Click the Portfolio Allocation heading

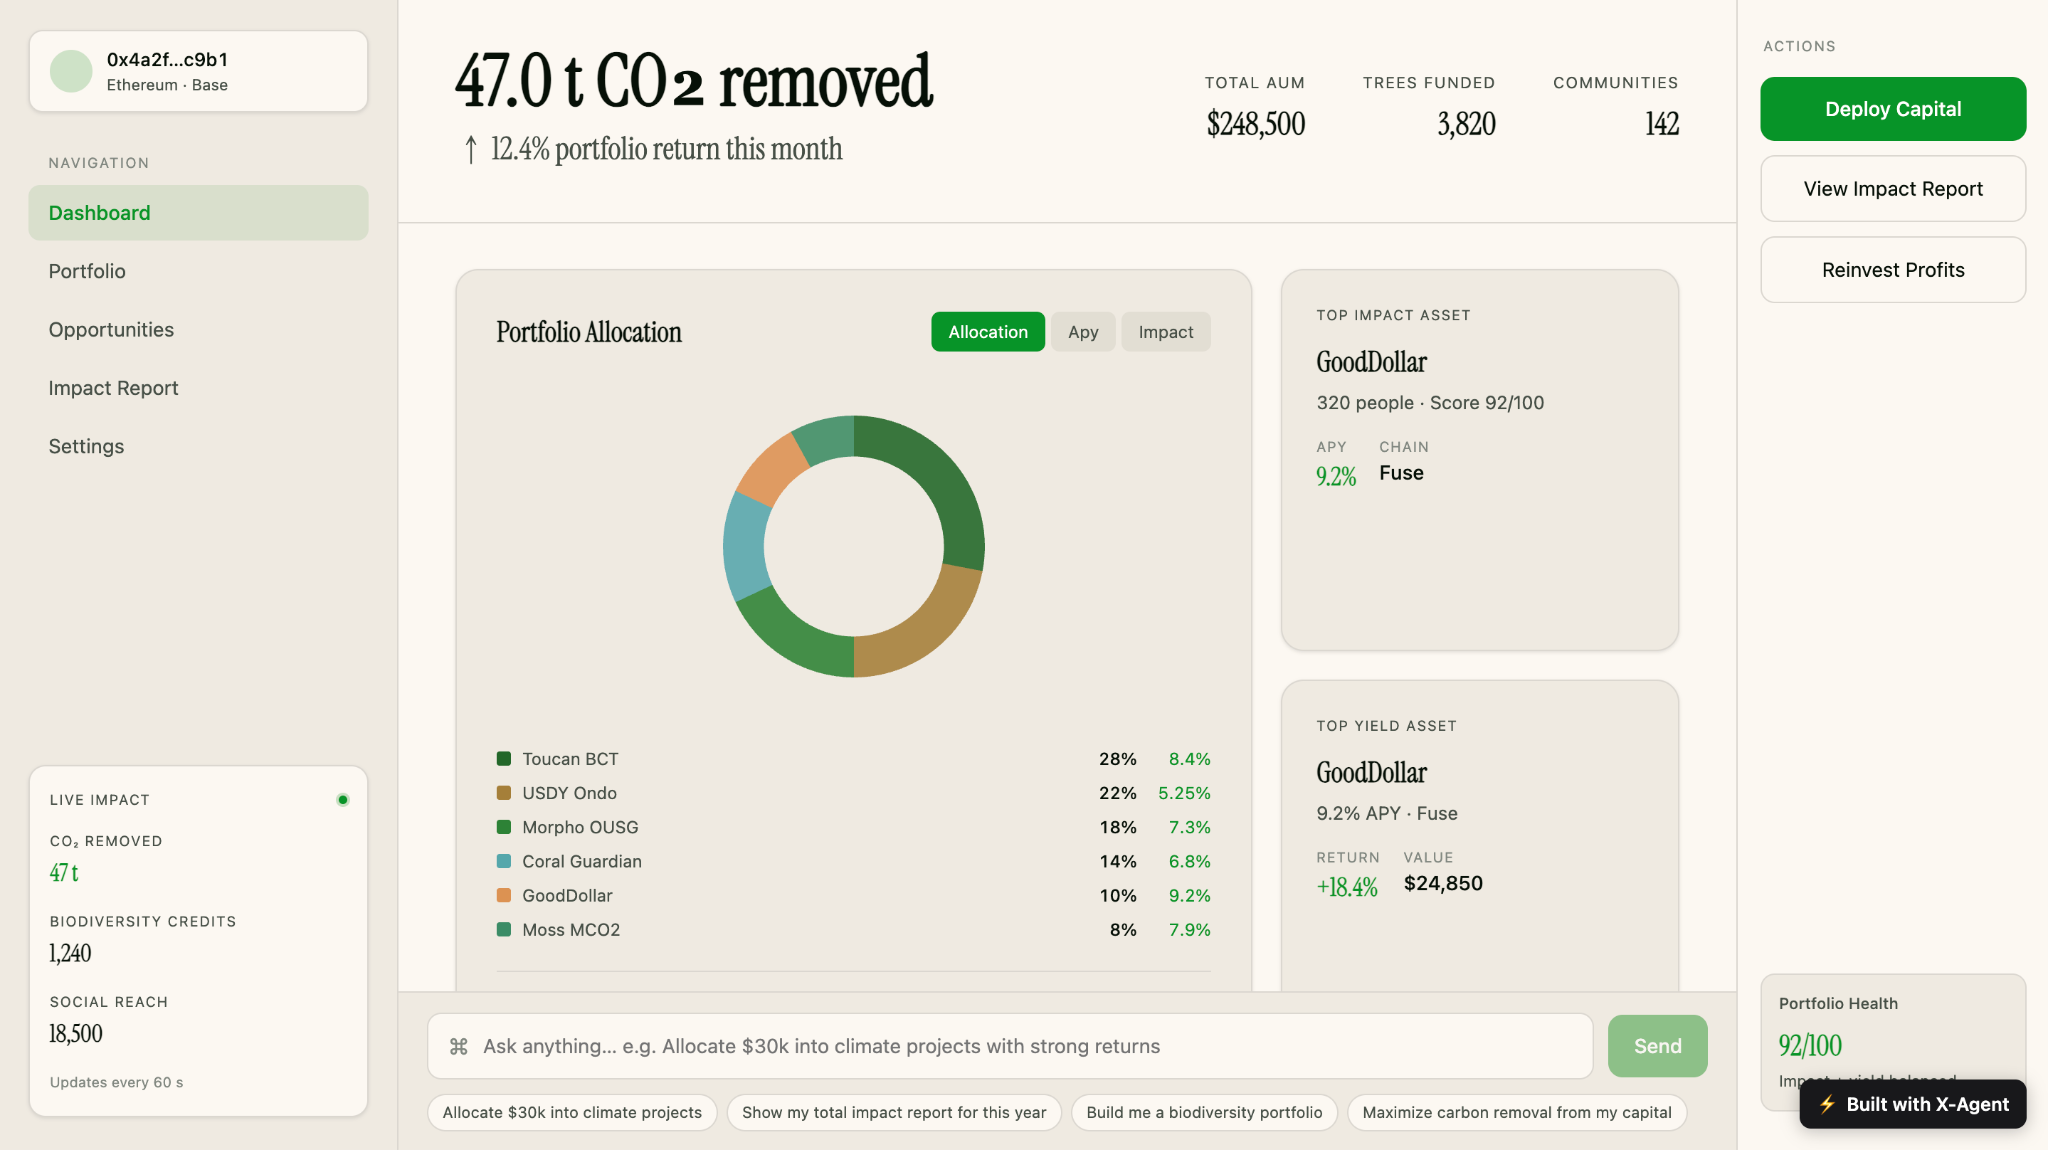(x=589, y=332)
